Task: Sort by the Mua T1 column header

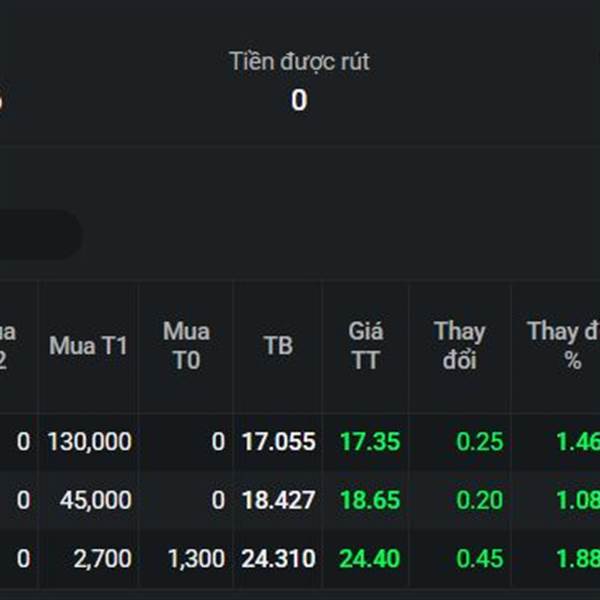Action: [88, 346]
